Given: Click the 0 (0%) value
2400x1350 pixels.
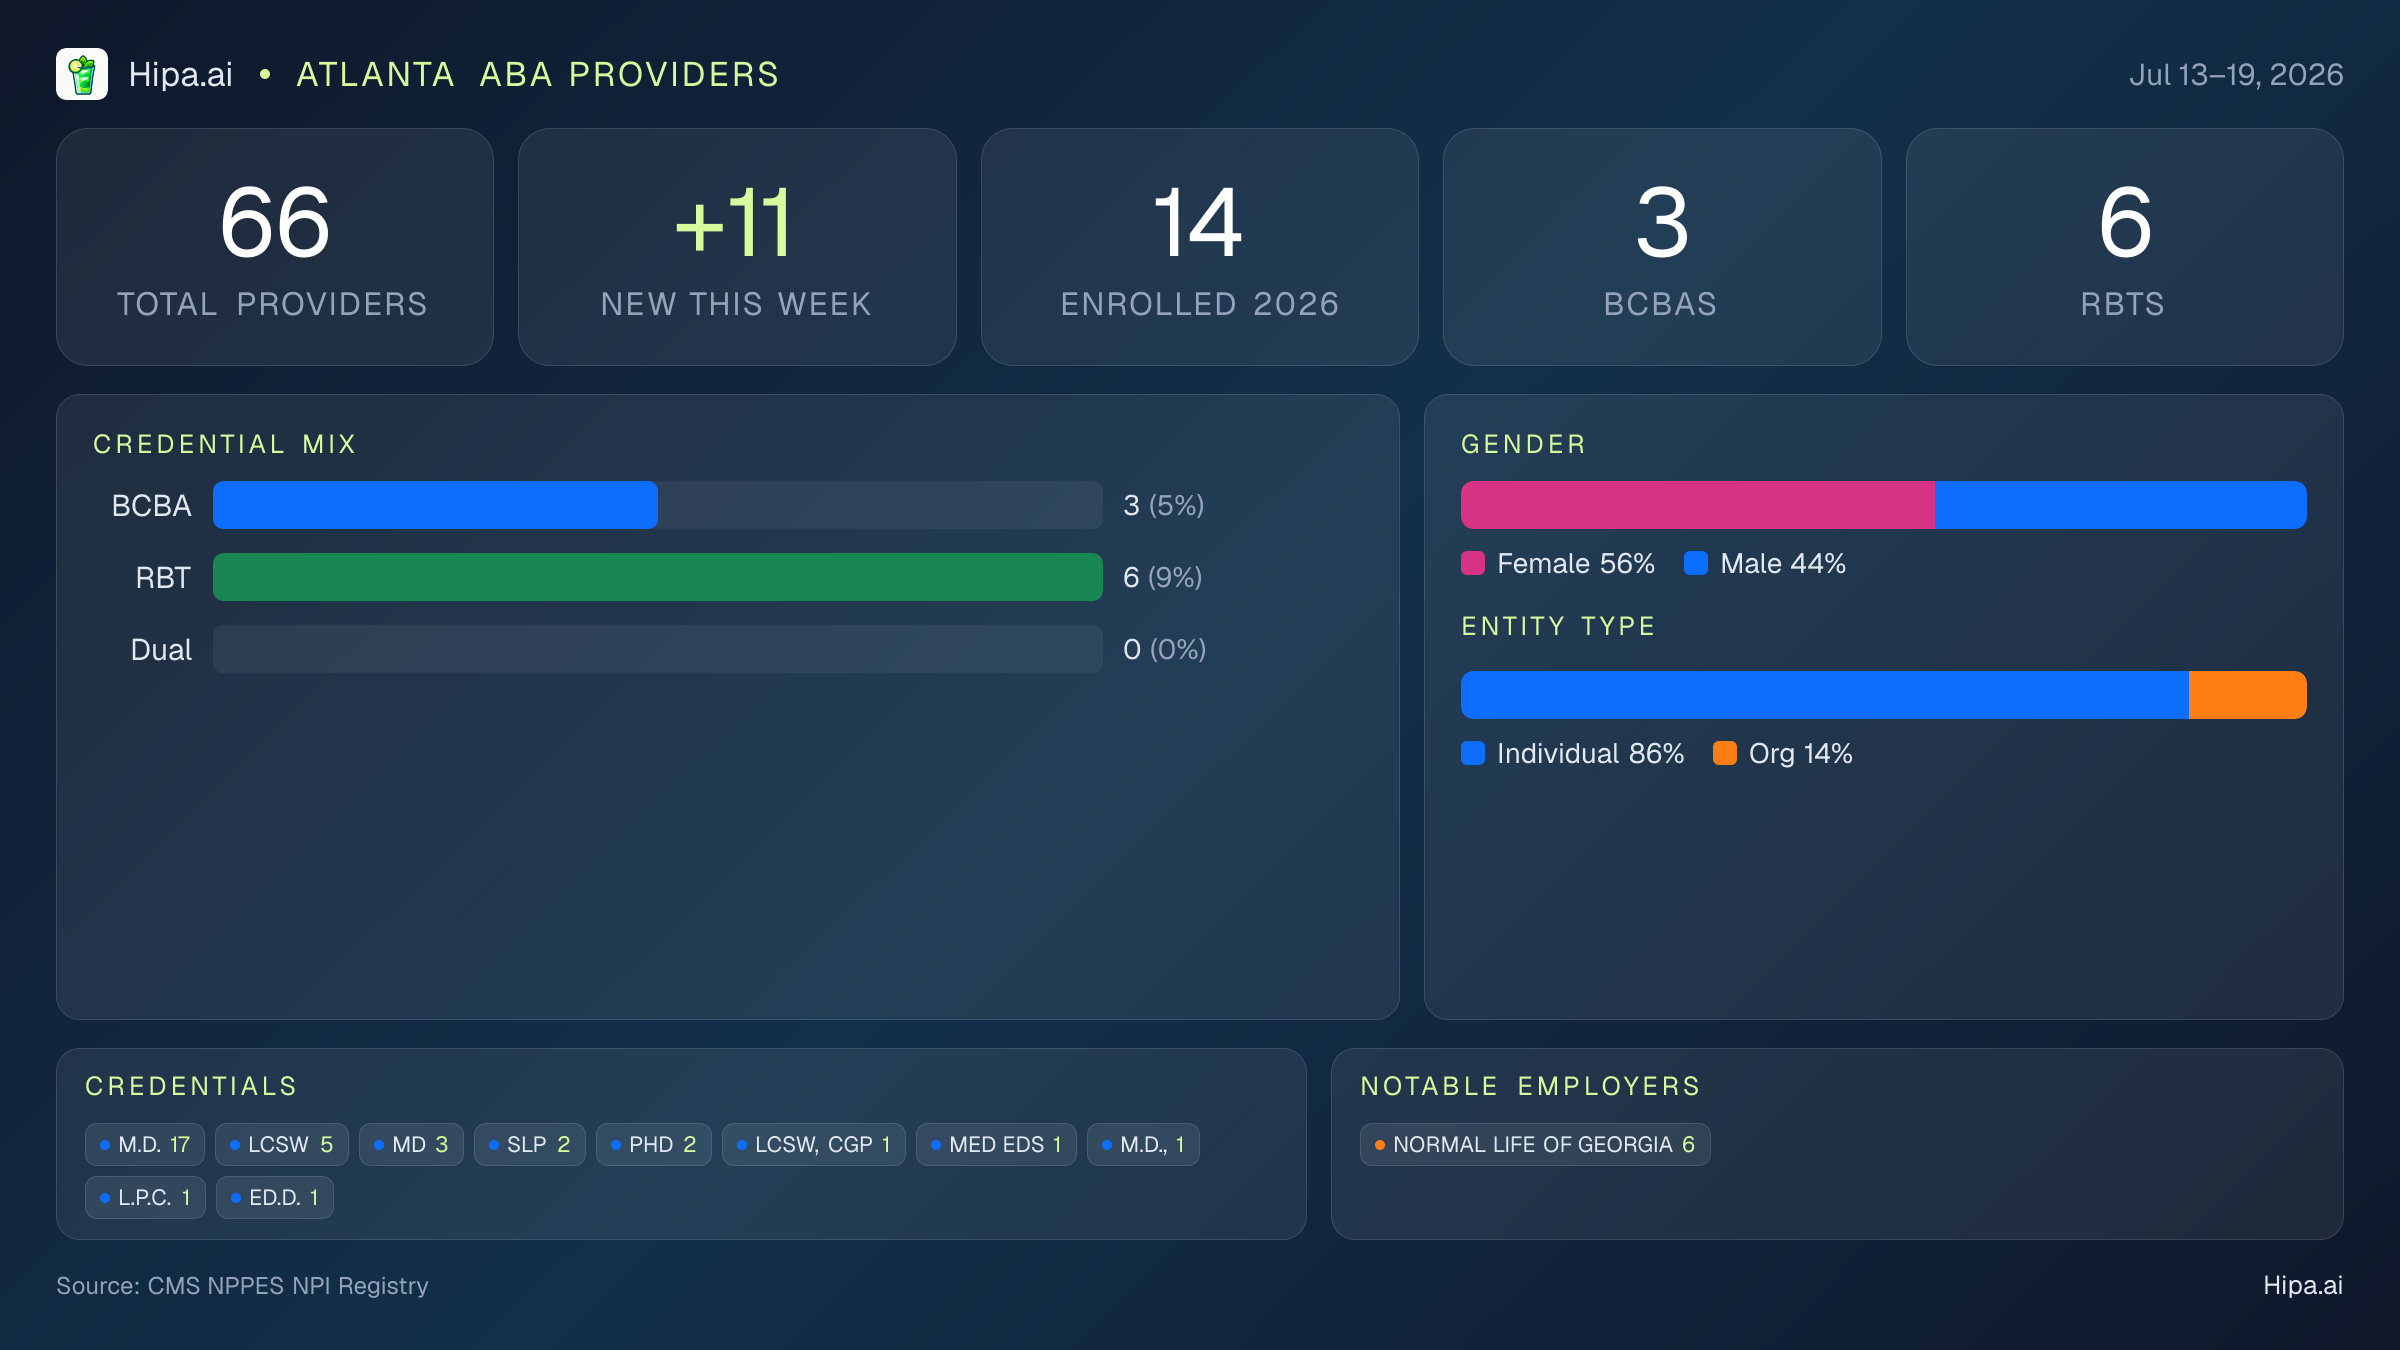Looking at the screenshot, I should click(x=1164, y=649).
